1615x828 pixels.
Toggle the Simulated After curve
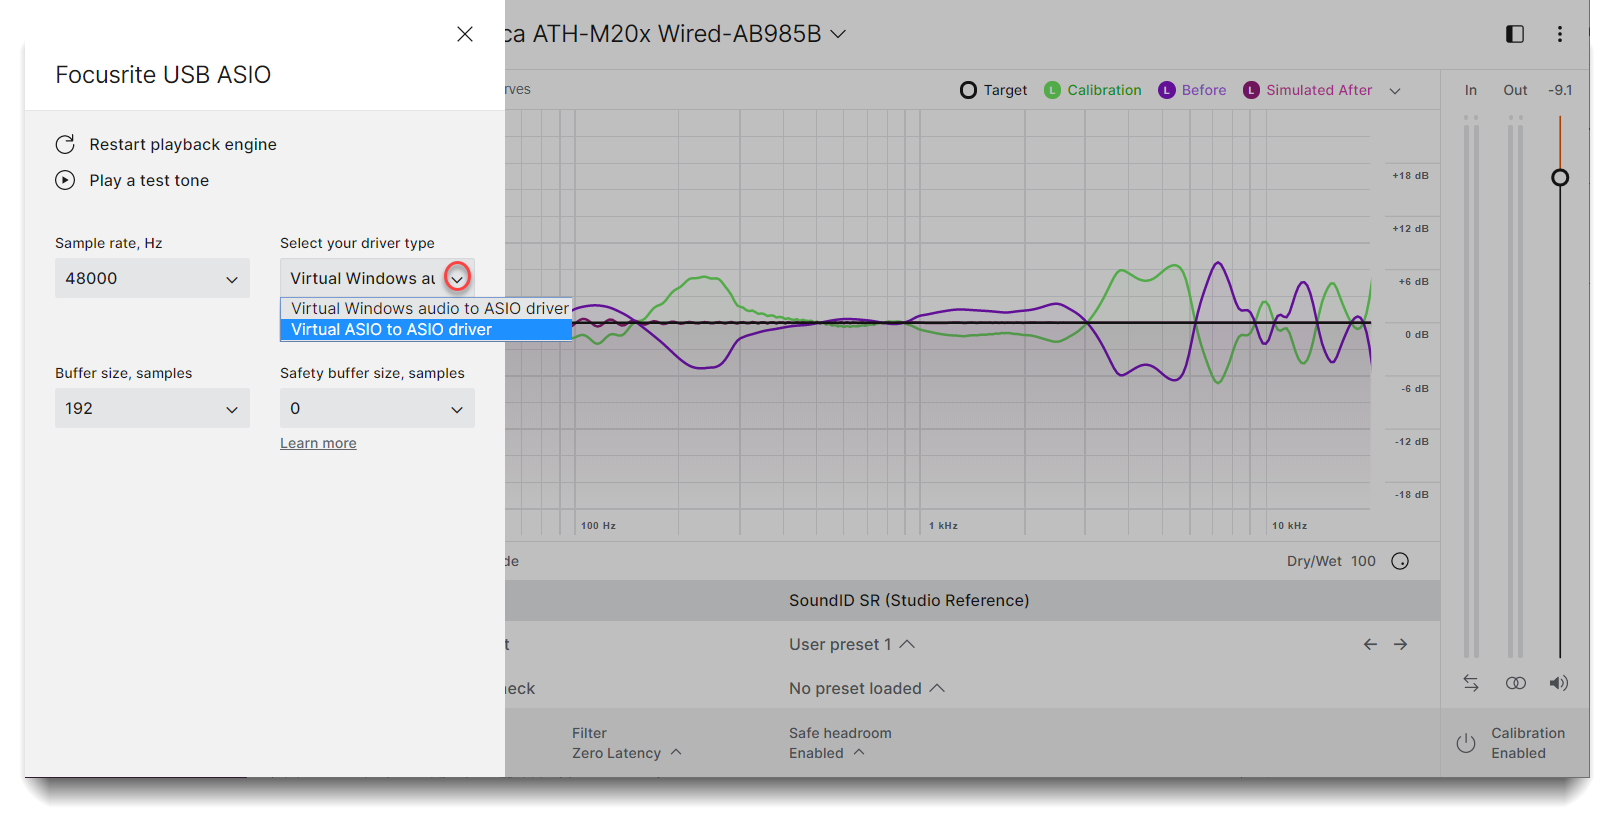(1308, 90)
